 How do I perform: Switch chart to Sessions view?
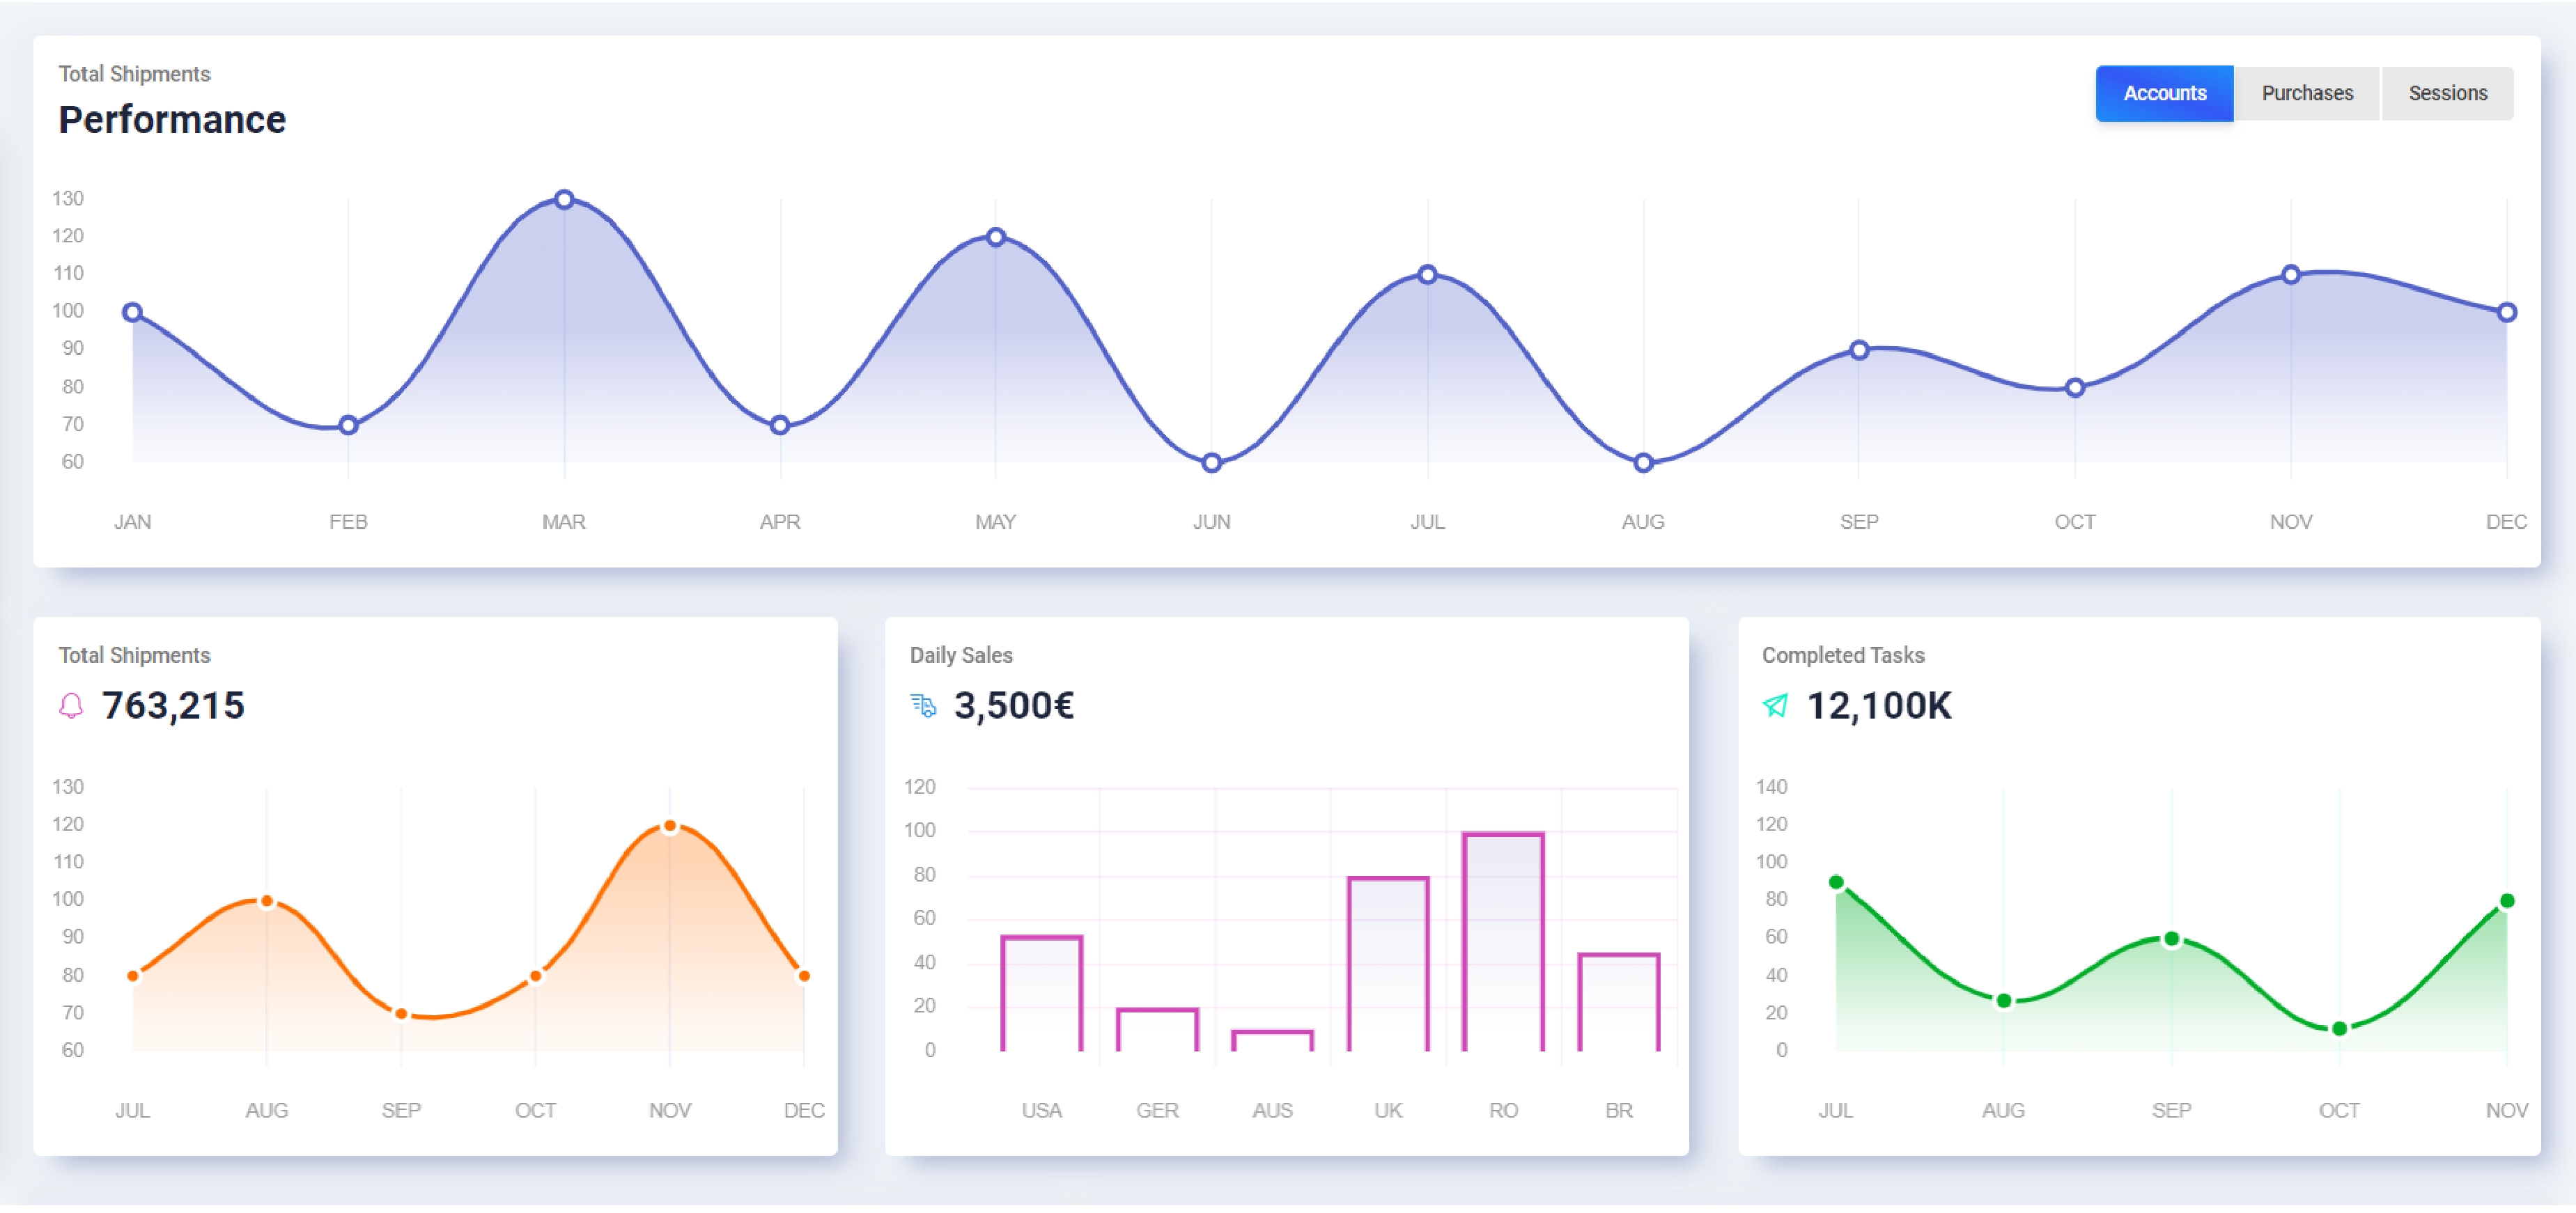pyautogui.click(x=2447, y=93)
